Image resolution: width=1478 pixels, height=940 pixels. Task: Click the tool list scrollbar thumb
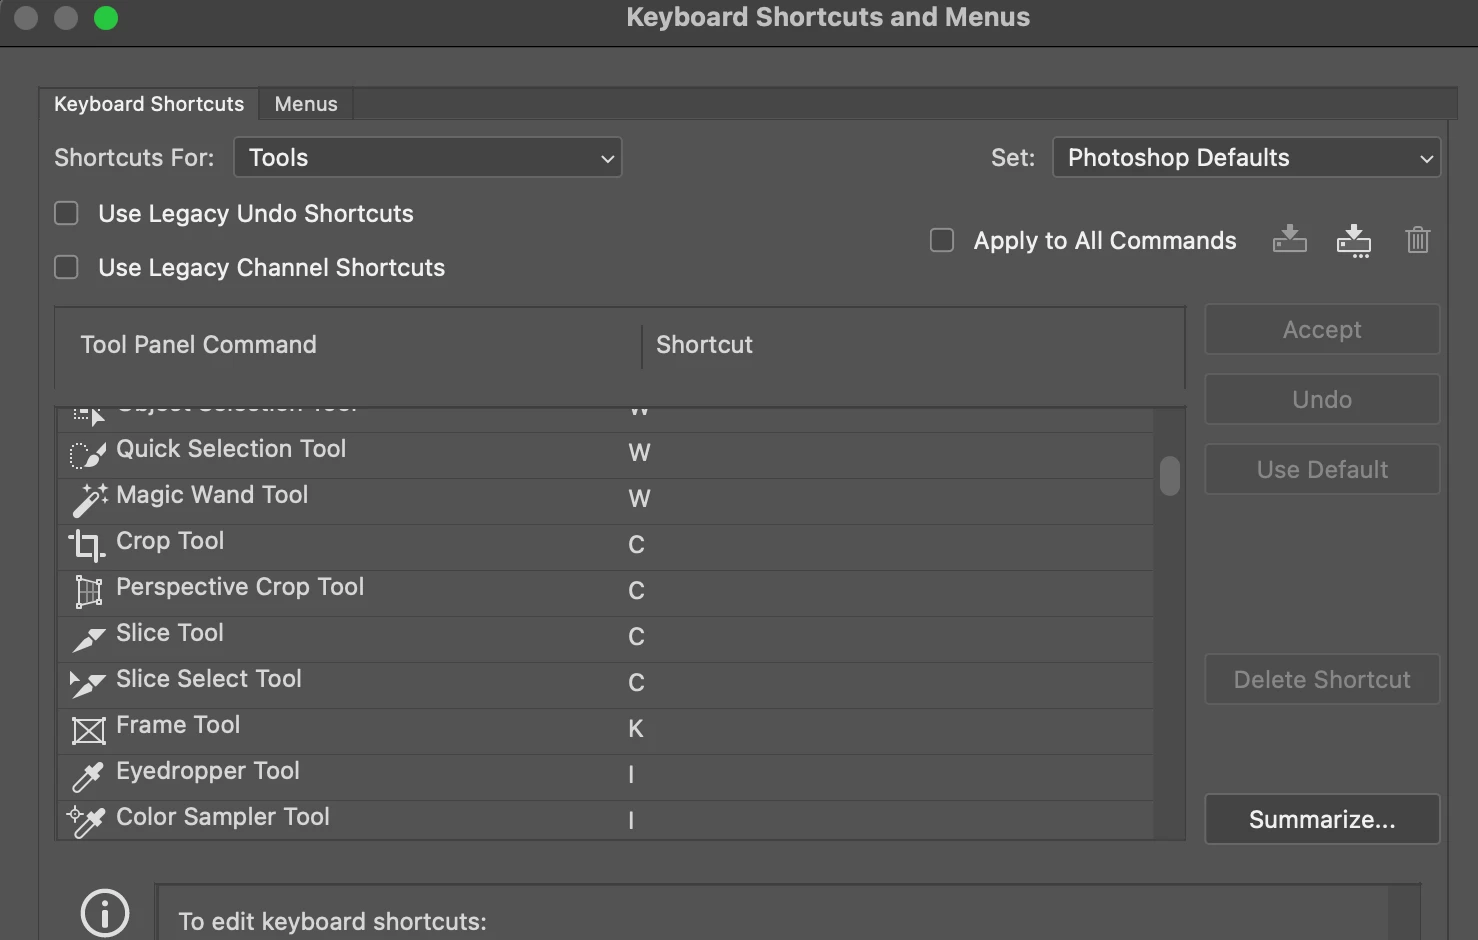[x=1169, y=476]
